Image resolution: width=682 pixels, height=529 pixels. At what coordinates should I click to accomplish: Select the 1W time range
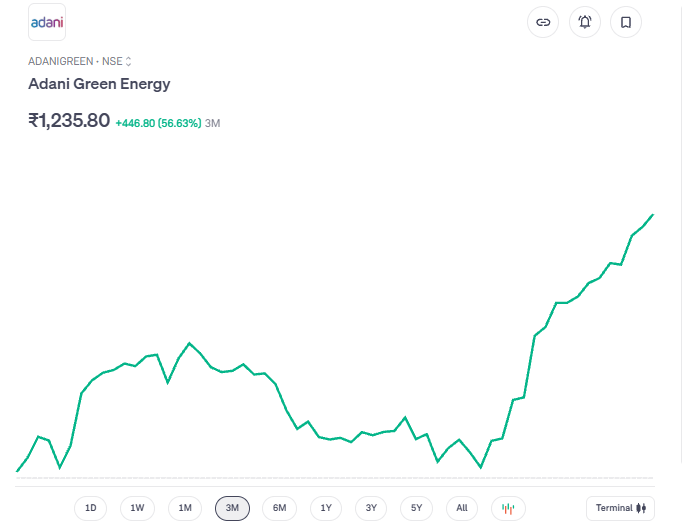pyautogui.click(x=138, y=508)
